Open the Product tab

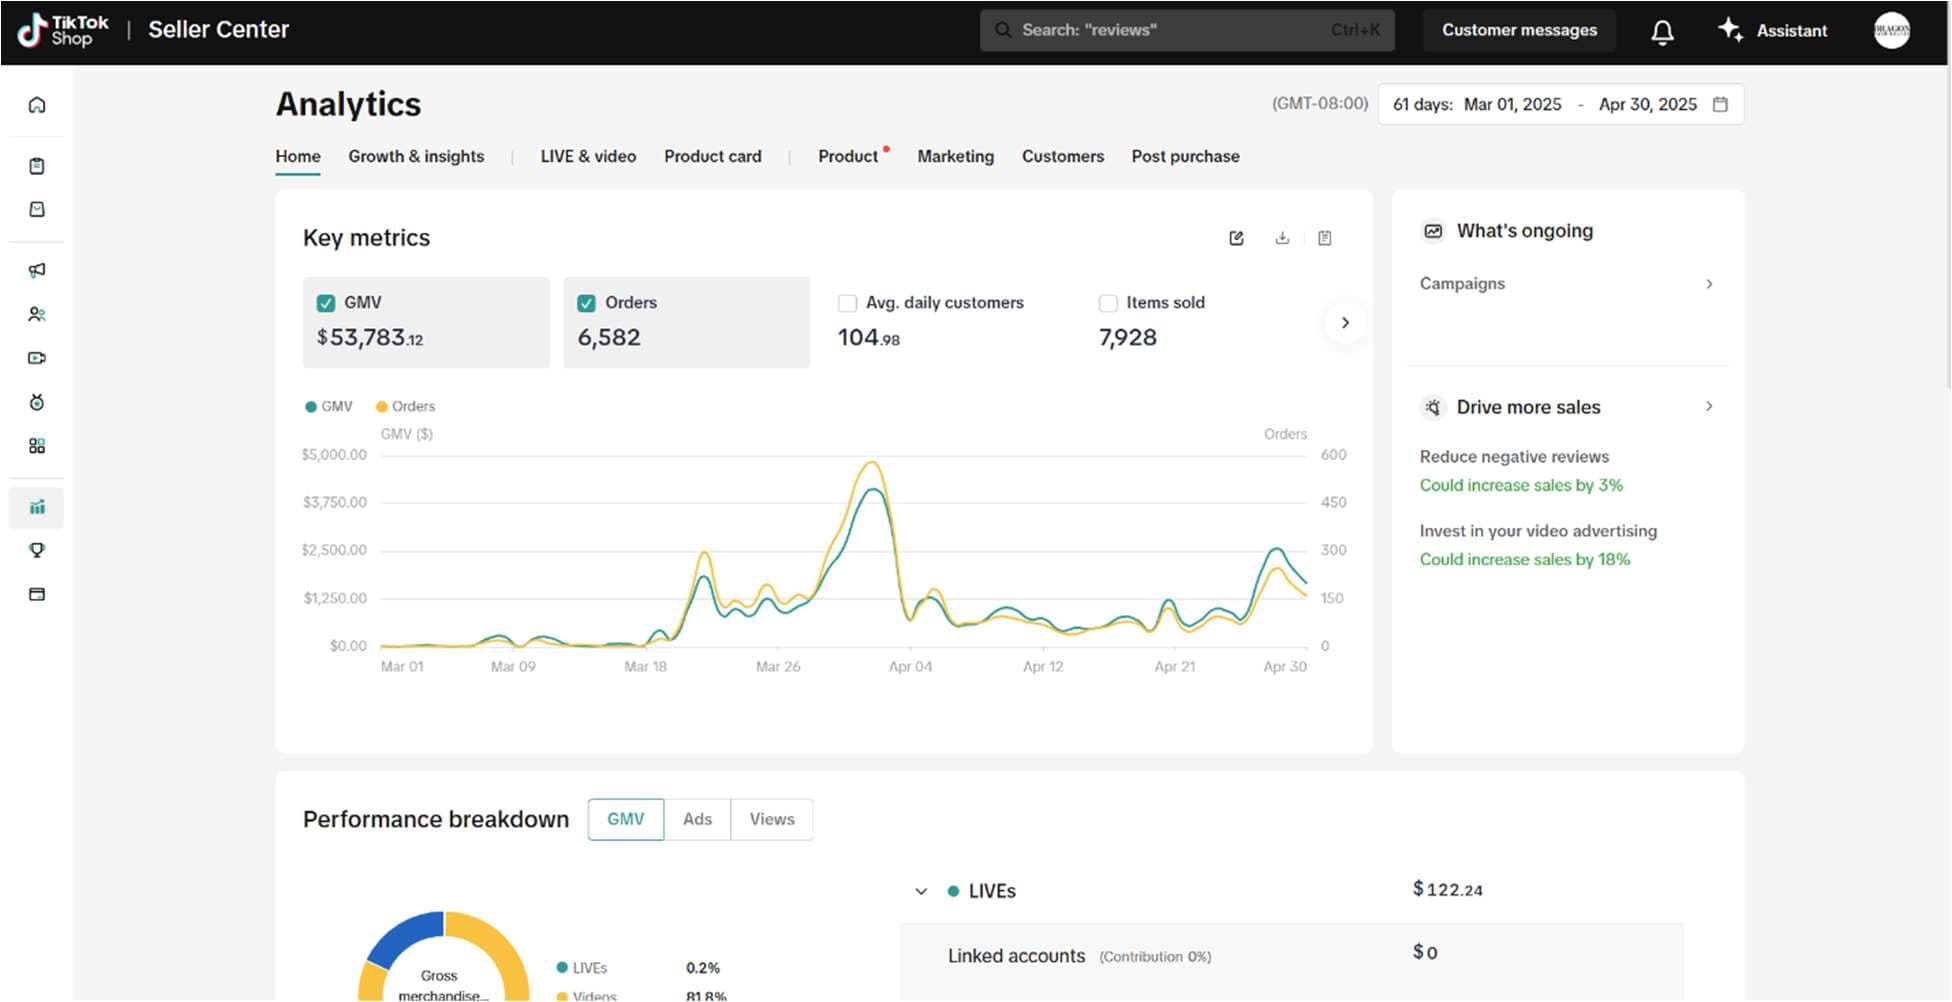848,156
